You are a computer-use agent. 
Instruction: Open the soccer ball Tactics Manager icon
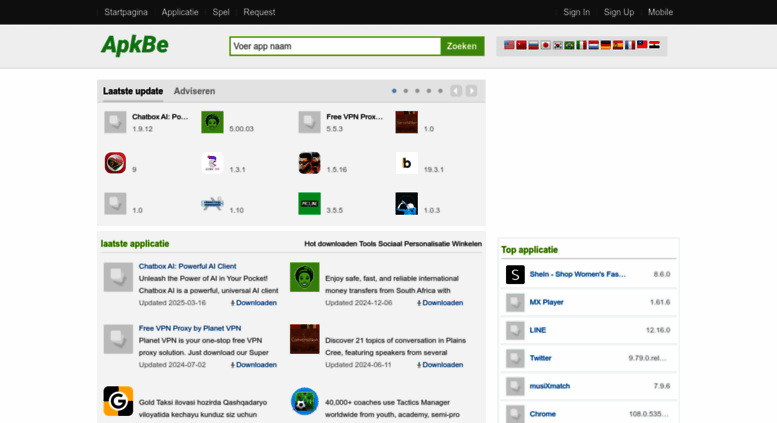click(x=304, y=401)
